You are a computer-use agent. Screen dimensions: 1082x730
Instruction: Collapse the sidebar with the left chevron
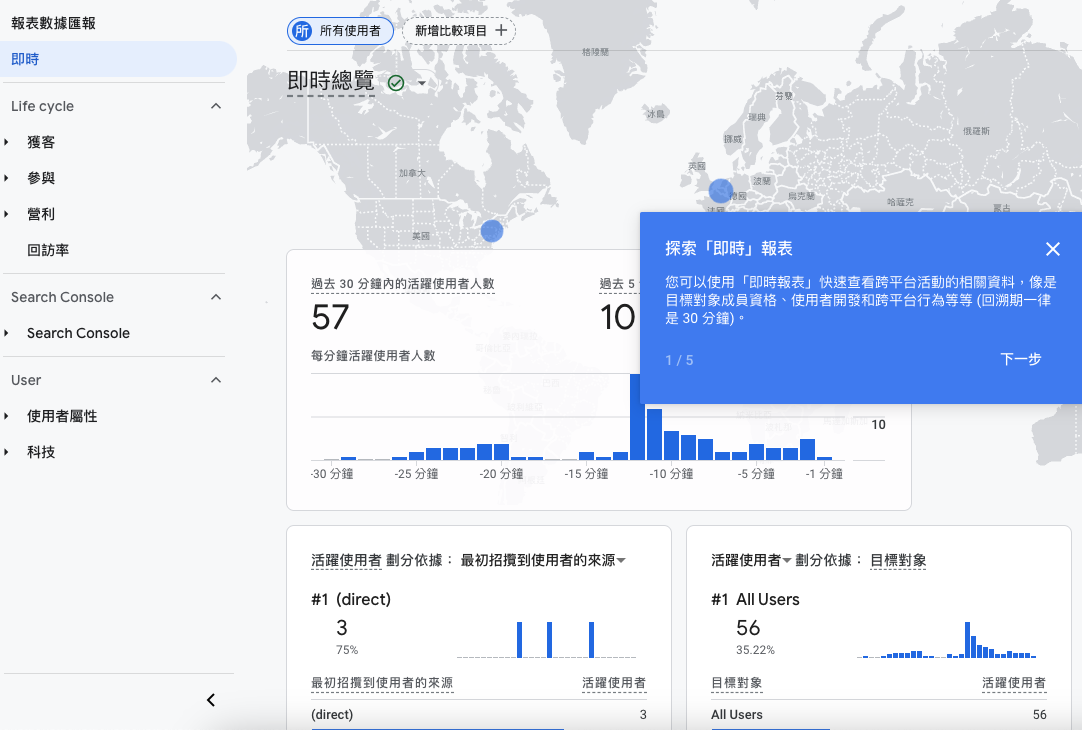click(x=211, y=700)
